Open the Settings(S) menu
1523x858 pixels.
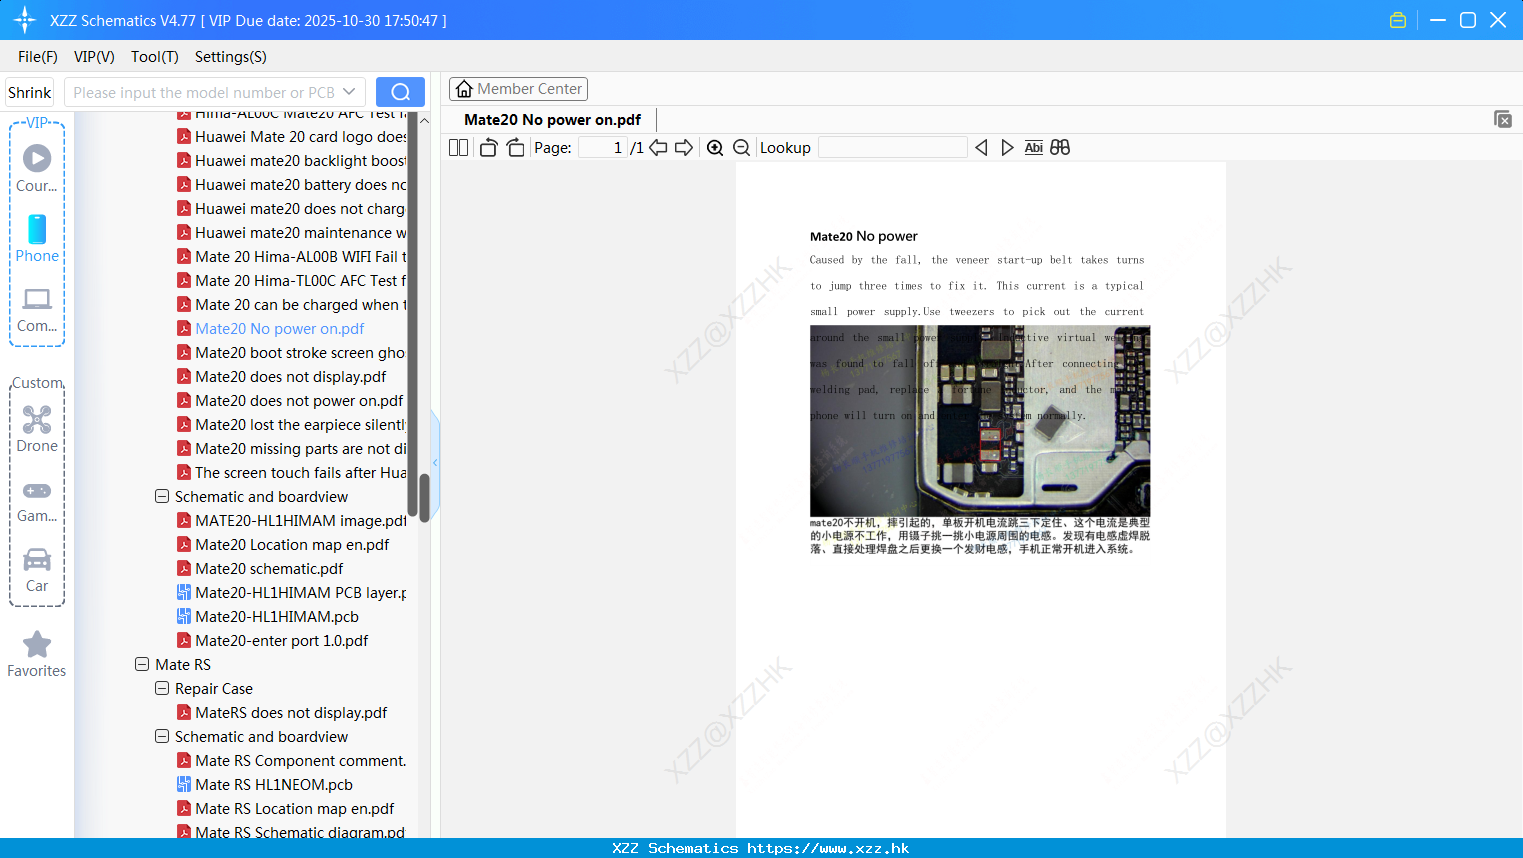[231, 57]
